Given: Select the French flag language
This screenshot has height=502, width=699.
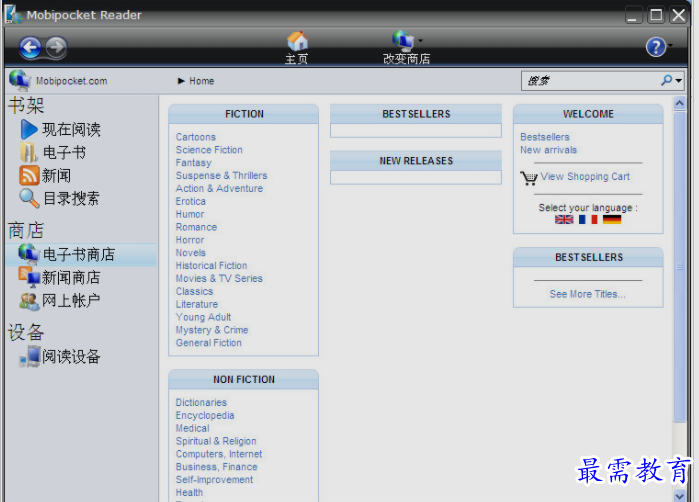Looking at the screenshot, I should (588, 219).
